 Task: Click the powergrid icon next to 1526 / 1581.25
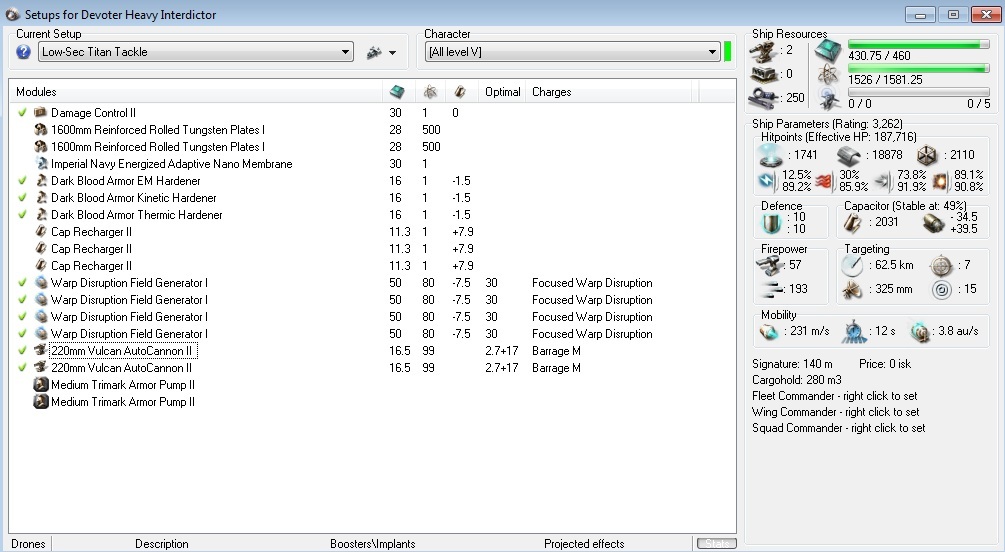(829, 75)
